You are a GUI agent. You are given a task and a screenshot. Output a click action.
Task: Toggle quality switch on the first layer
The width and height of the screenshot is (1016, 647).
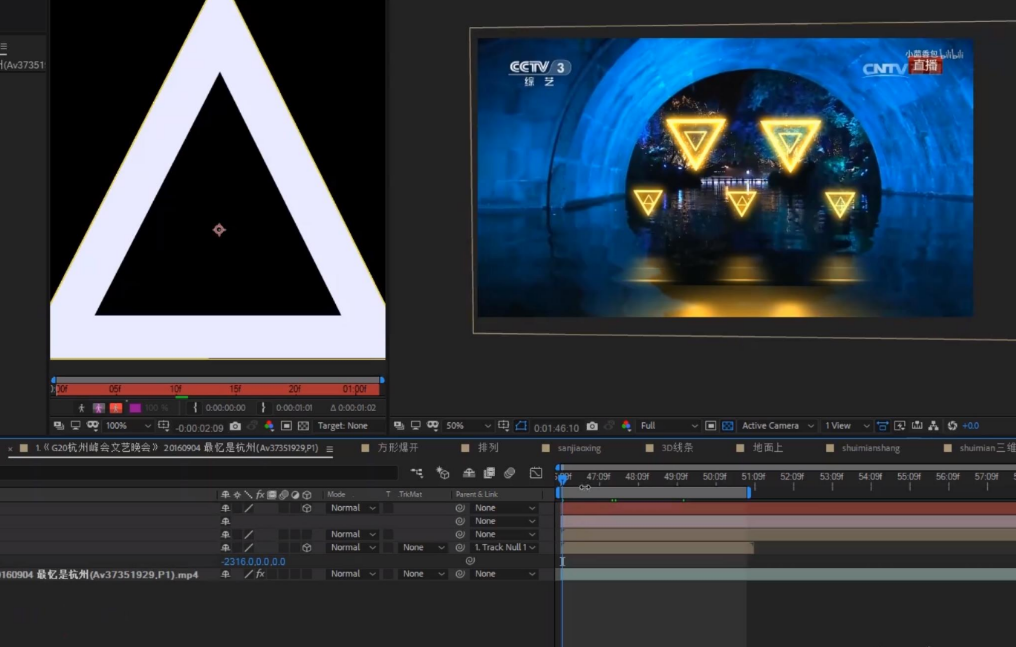pyautogui.click(x=249, y=508)
